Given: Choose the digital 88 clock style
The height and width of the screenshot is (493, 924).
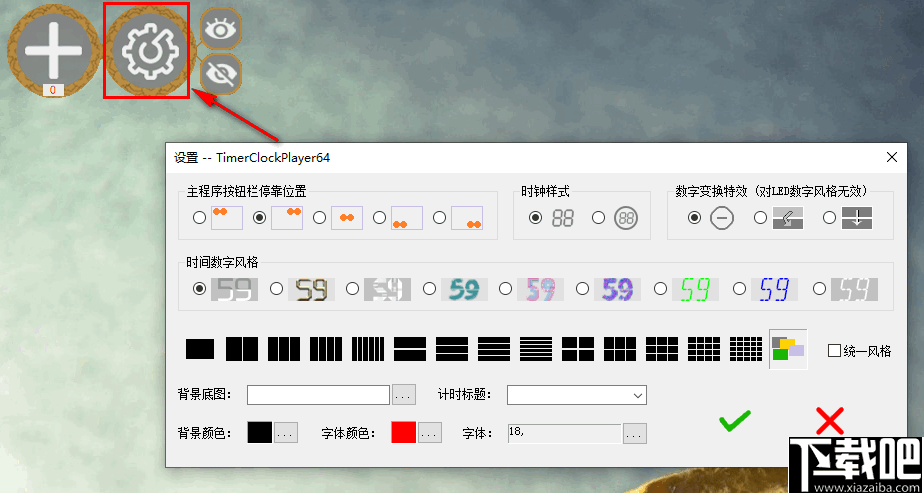Looking at the screenshot, I should coord(535,218).
